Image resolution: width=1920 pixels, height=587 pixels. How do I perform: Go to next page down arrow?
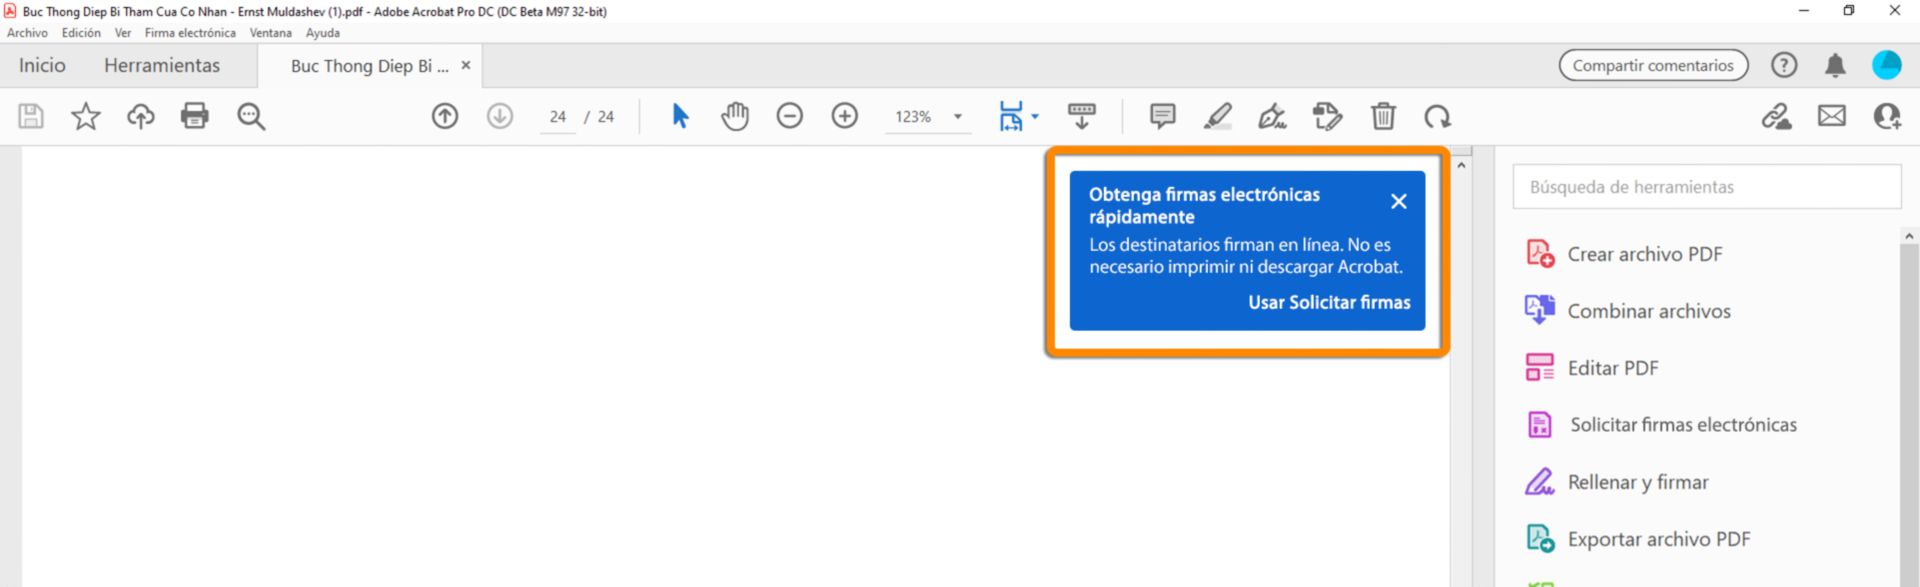[x=500, y=116]
